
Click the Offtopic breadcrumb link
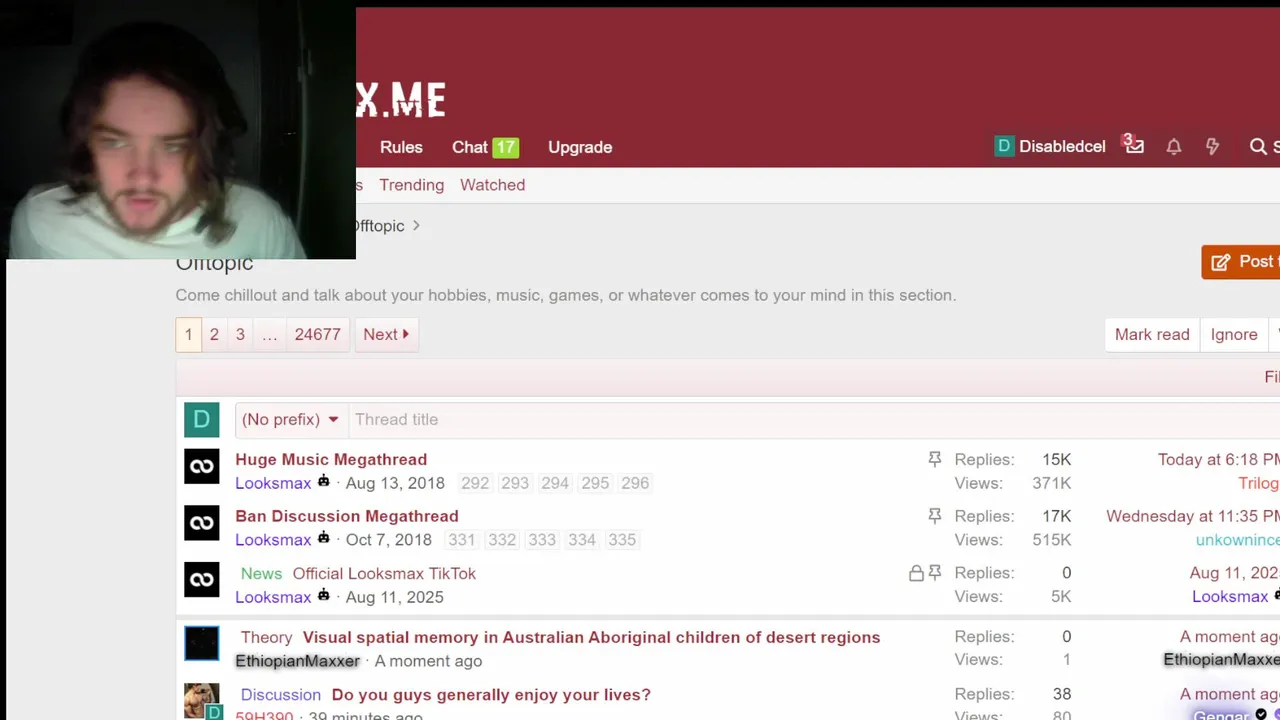click(x=380, y=226)
